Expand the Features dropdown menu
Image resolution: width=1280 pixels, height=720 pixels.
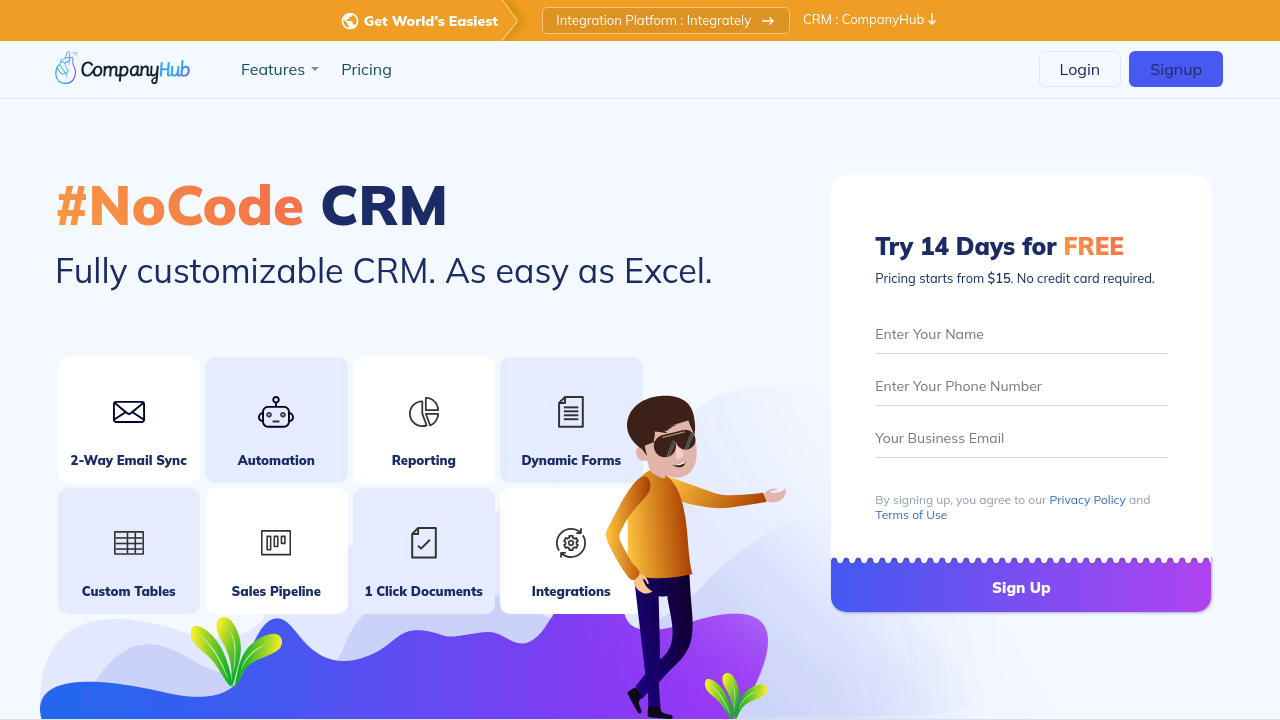tap(280, 69)
